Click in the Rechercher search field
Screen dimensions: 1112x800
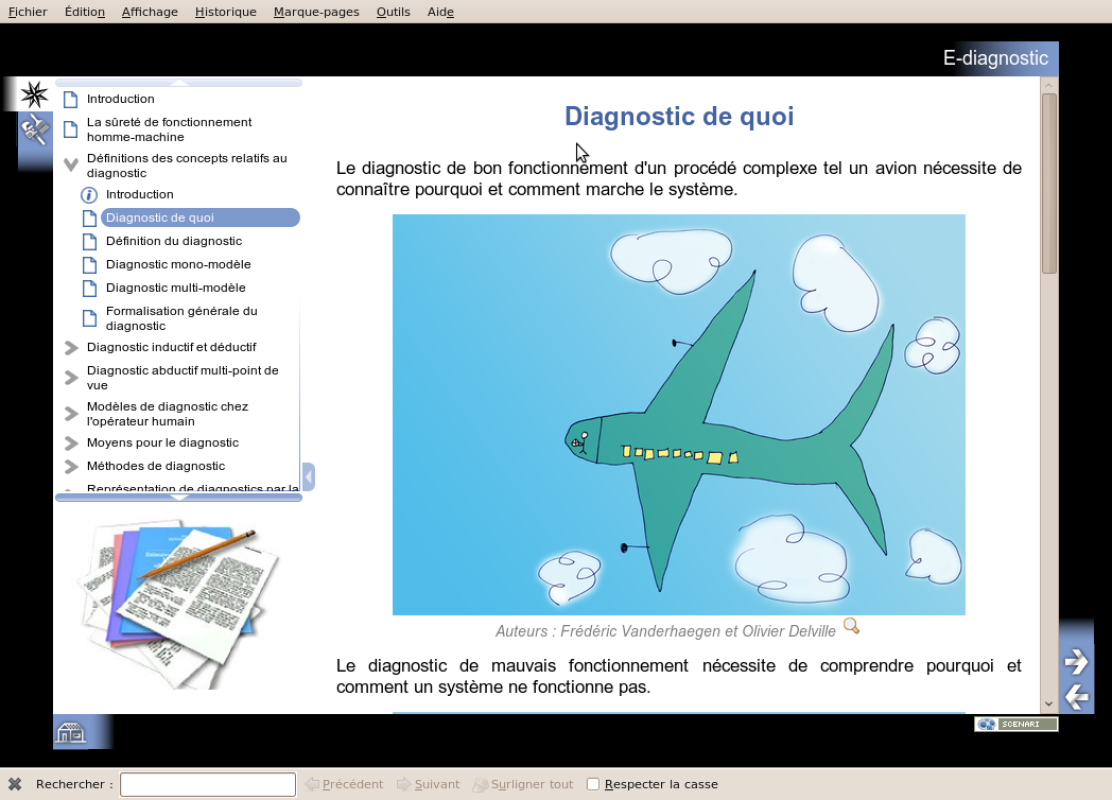point(208,784)
